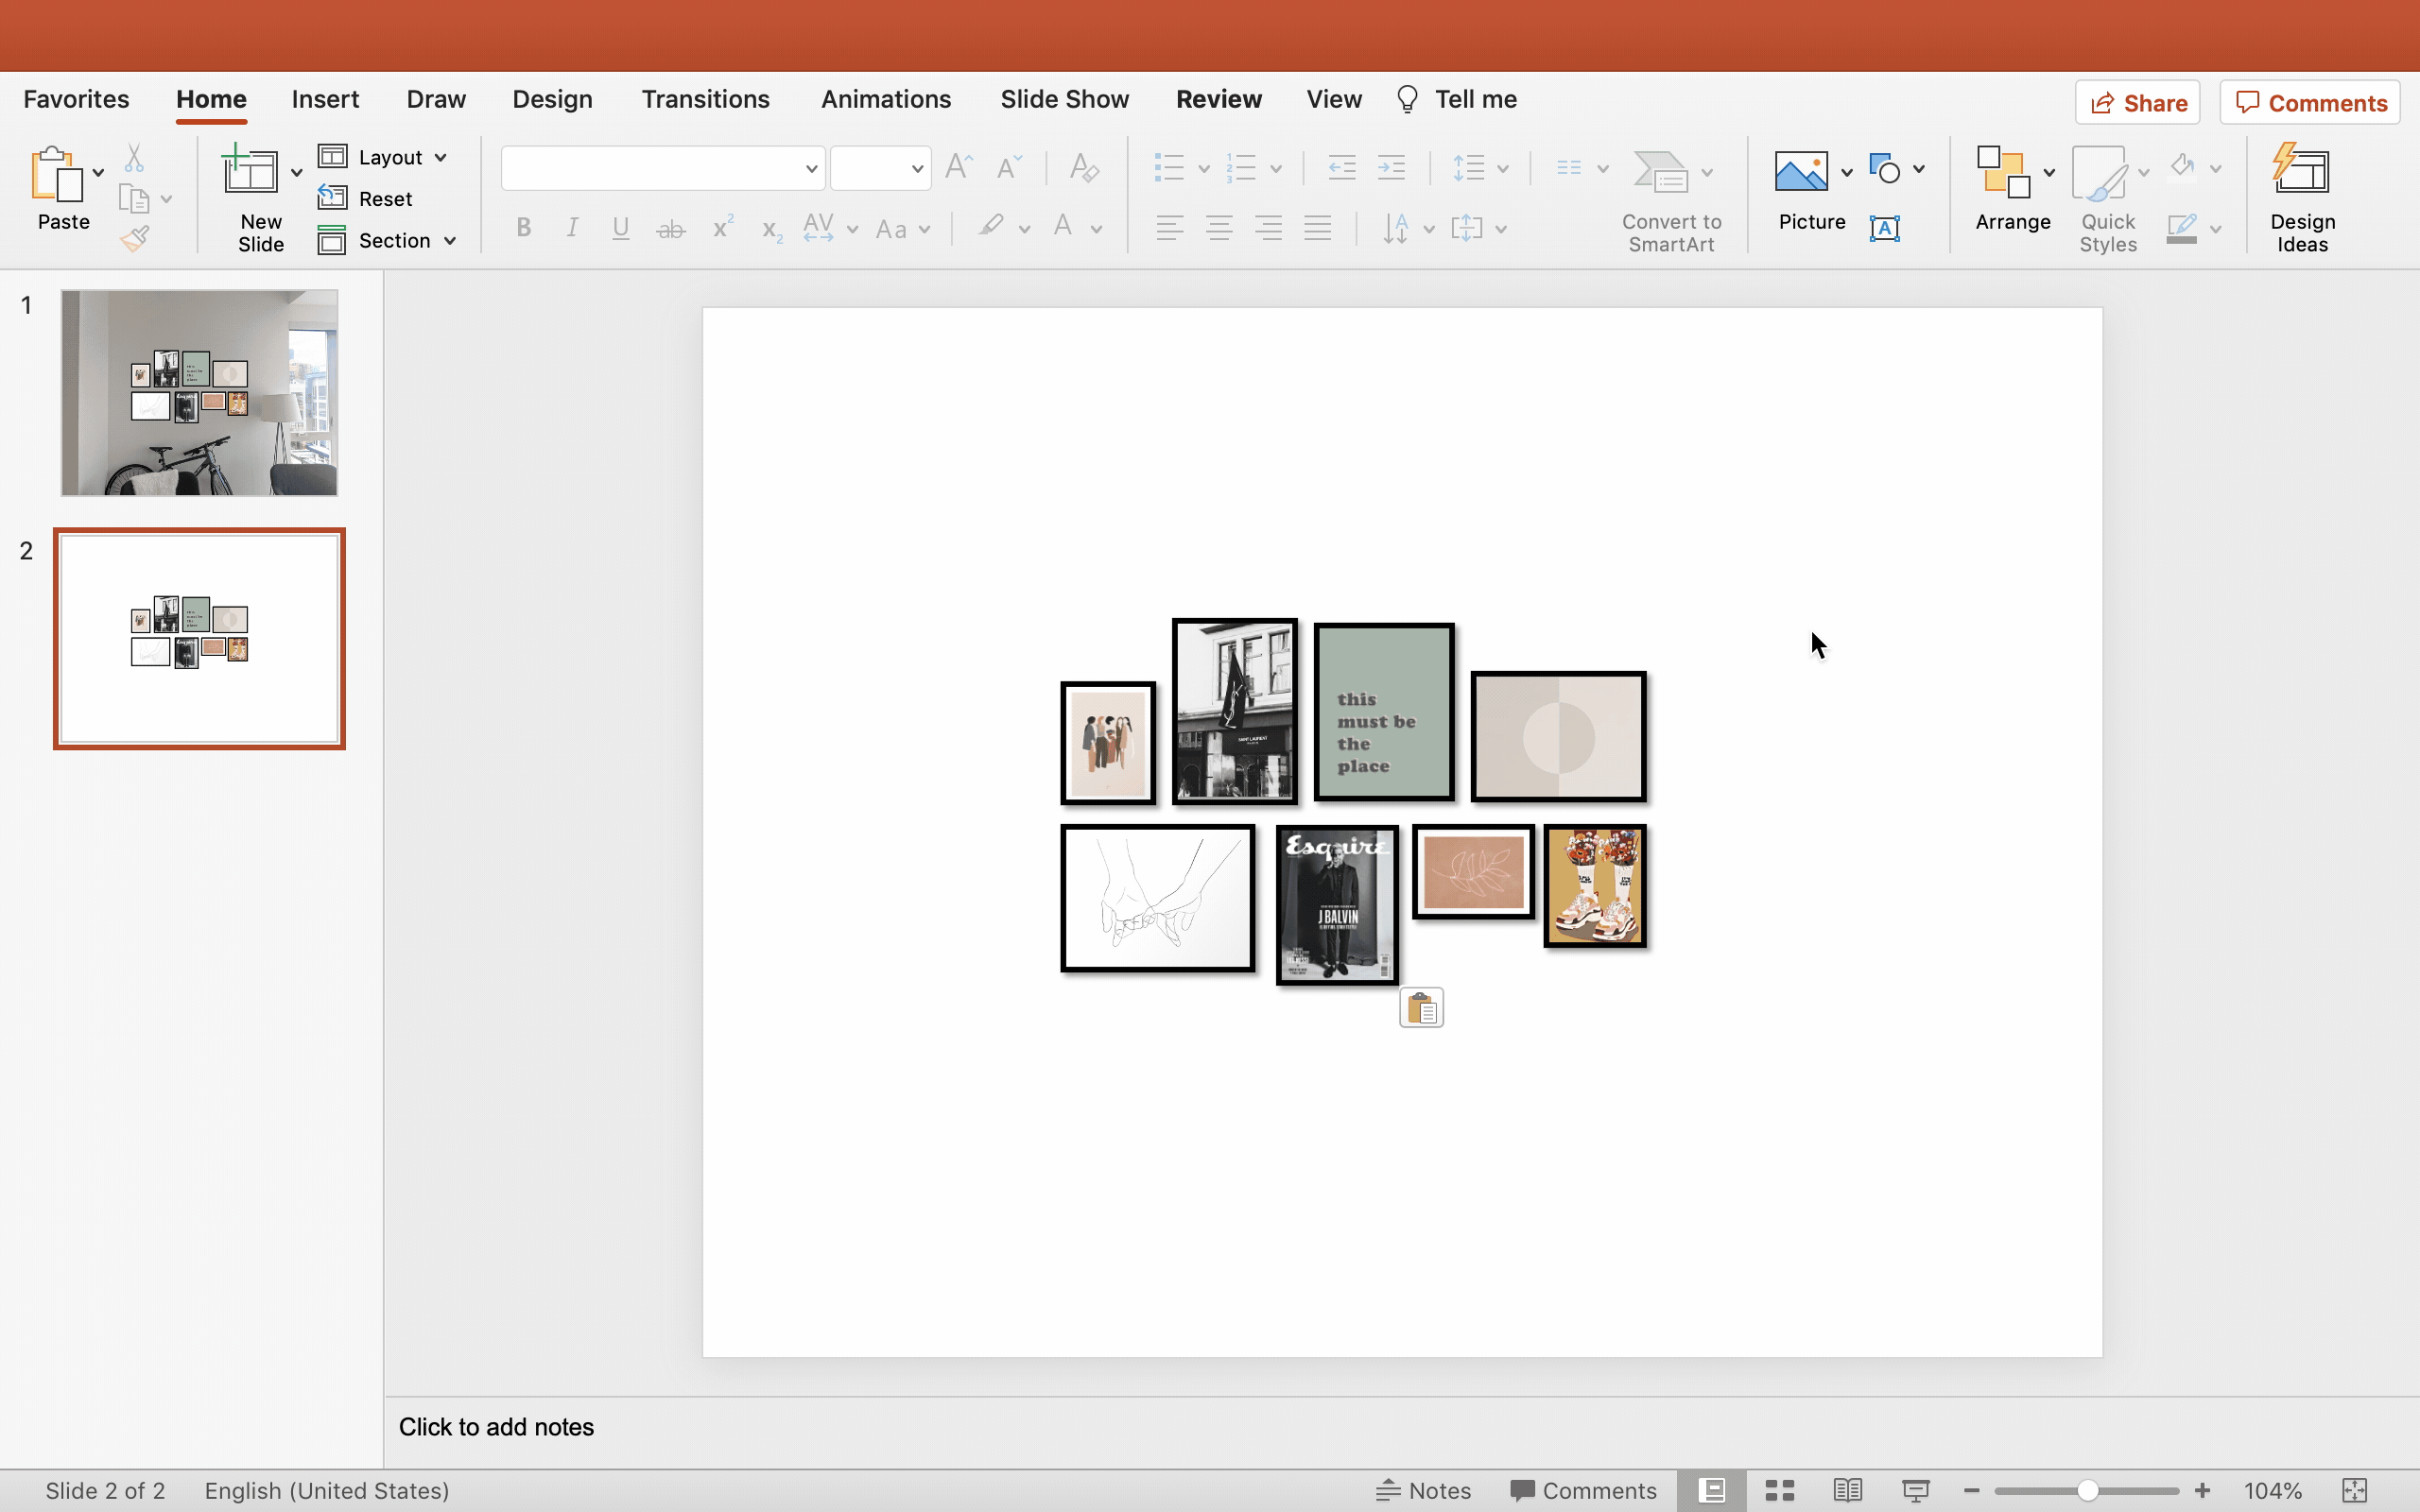Toggle the Notes pane in the status bar

click(x=1423, y=1490)
